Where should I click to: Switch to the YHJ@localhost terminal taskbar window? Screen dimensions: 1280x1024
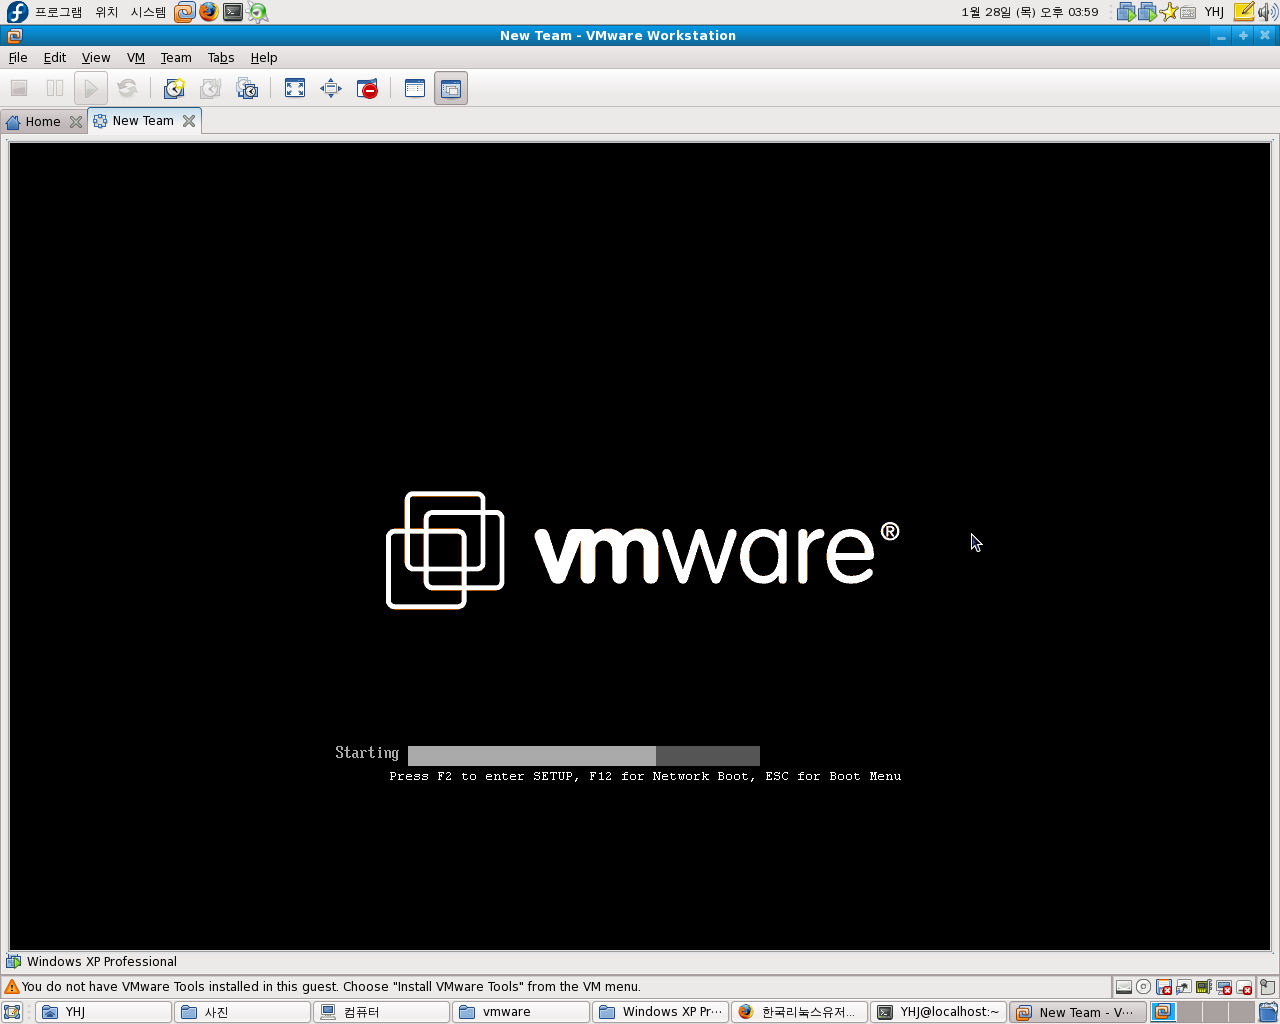coord(938,1012)
